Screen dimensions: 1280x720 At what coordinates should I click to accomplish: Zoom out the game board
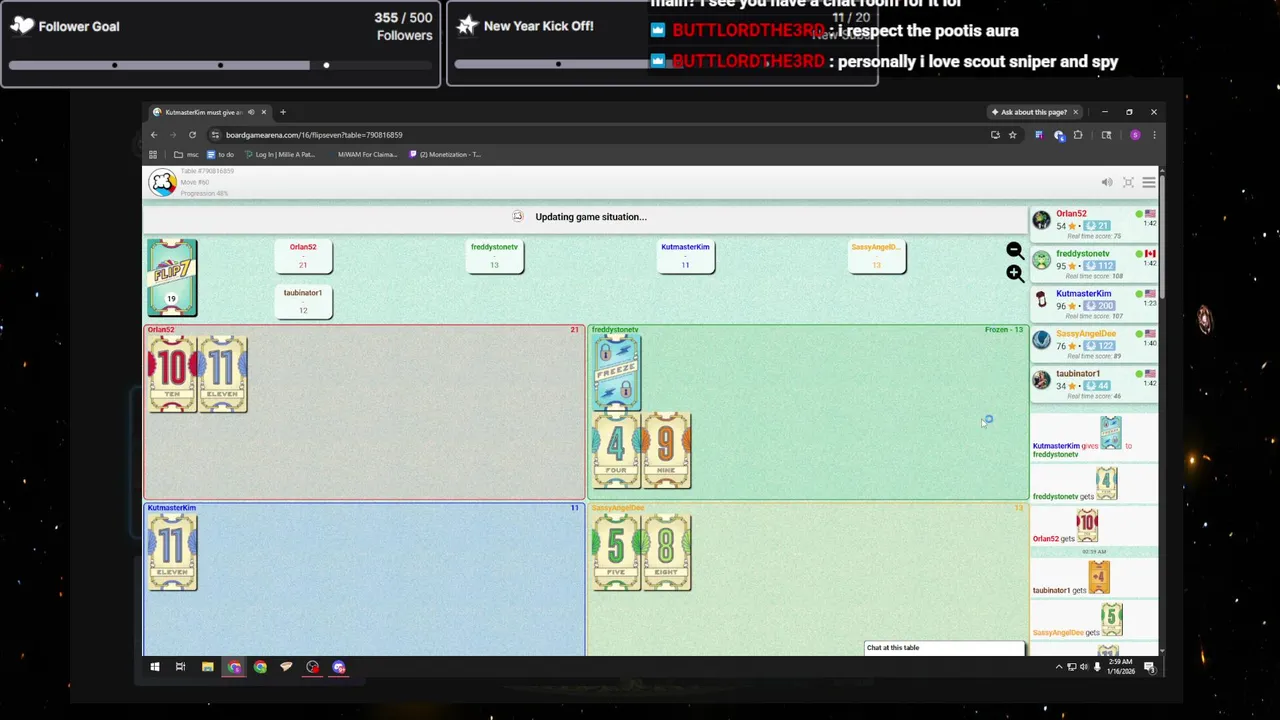[x=1014, y=251]
